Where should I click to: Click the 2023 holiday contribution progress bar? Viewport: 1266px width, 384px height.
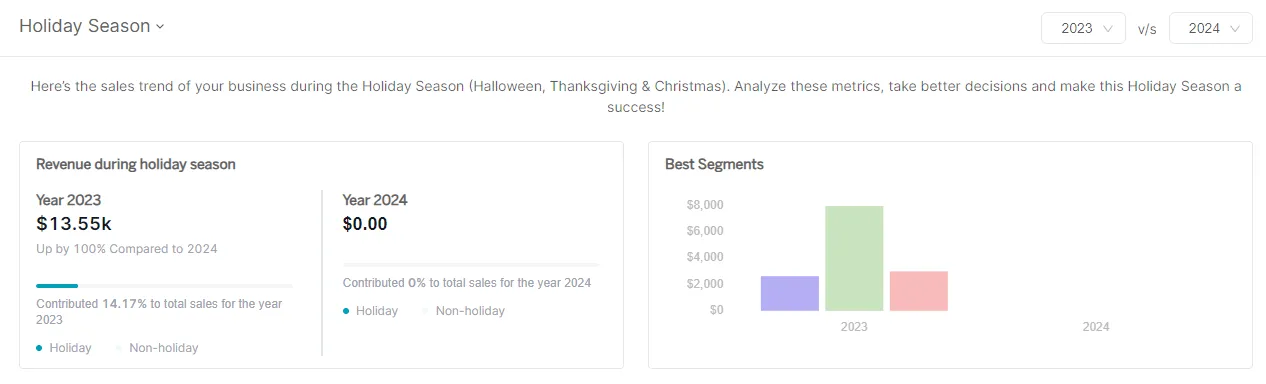pyautogui.click(x=165, y=286)
